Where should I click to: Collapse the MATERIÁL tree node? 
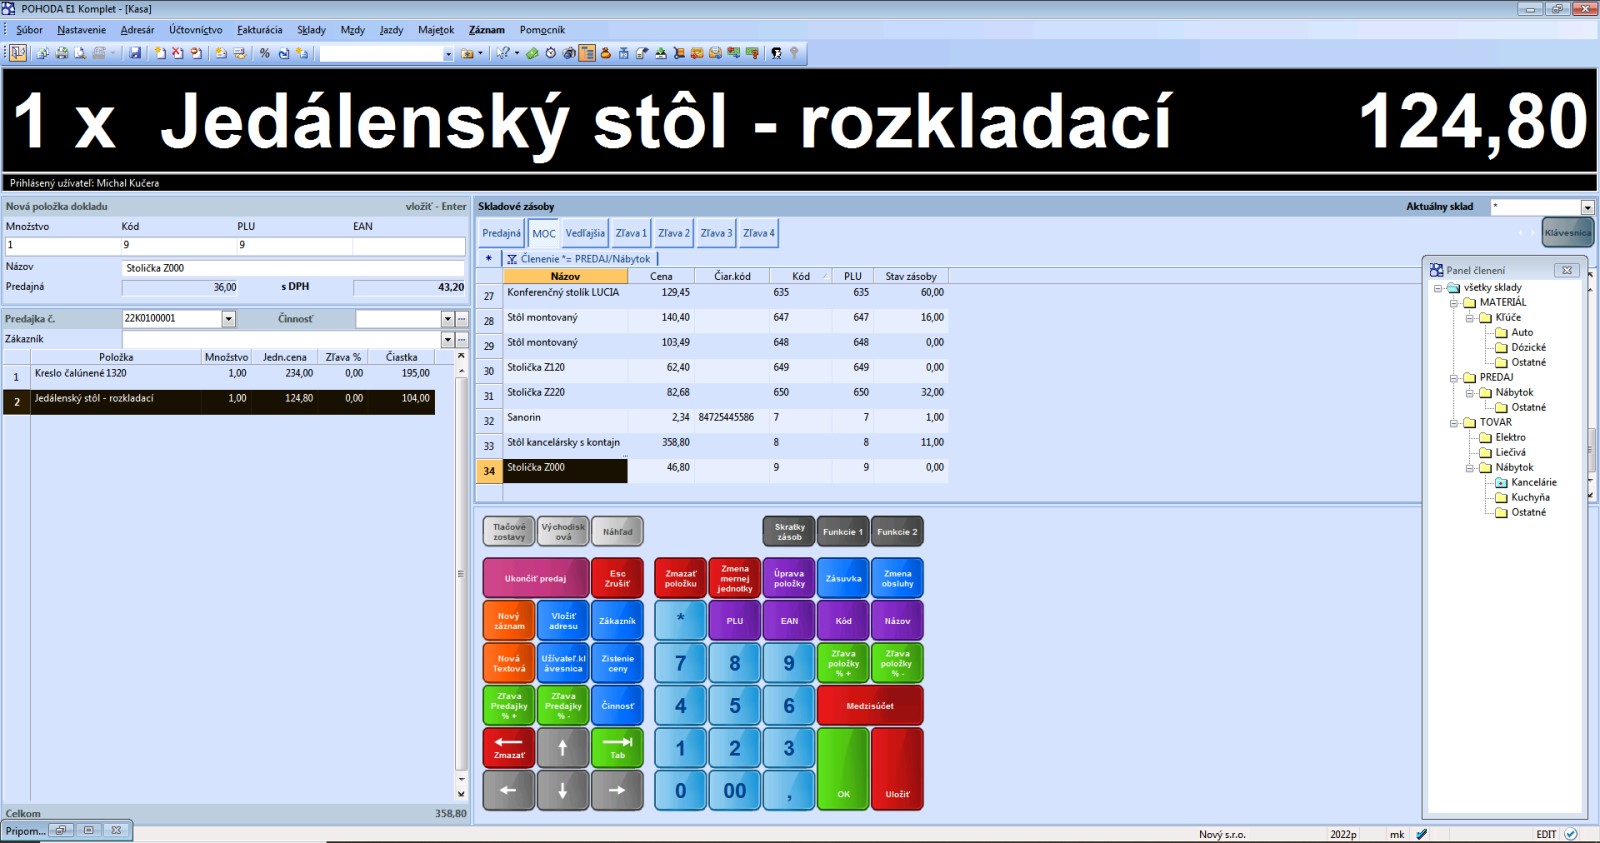coord(1455,303)
